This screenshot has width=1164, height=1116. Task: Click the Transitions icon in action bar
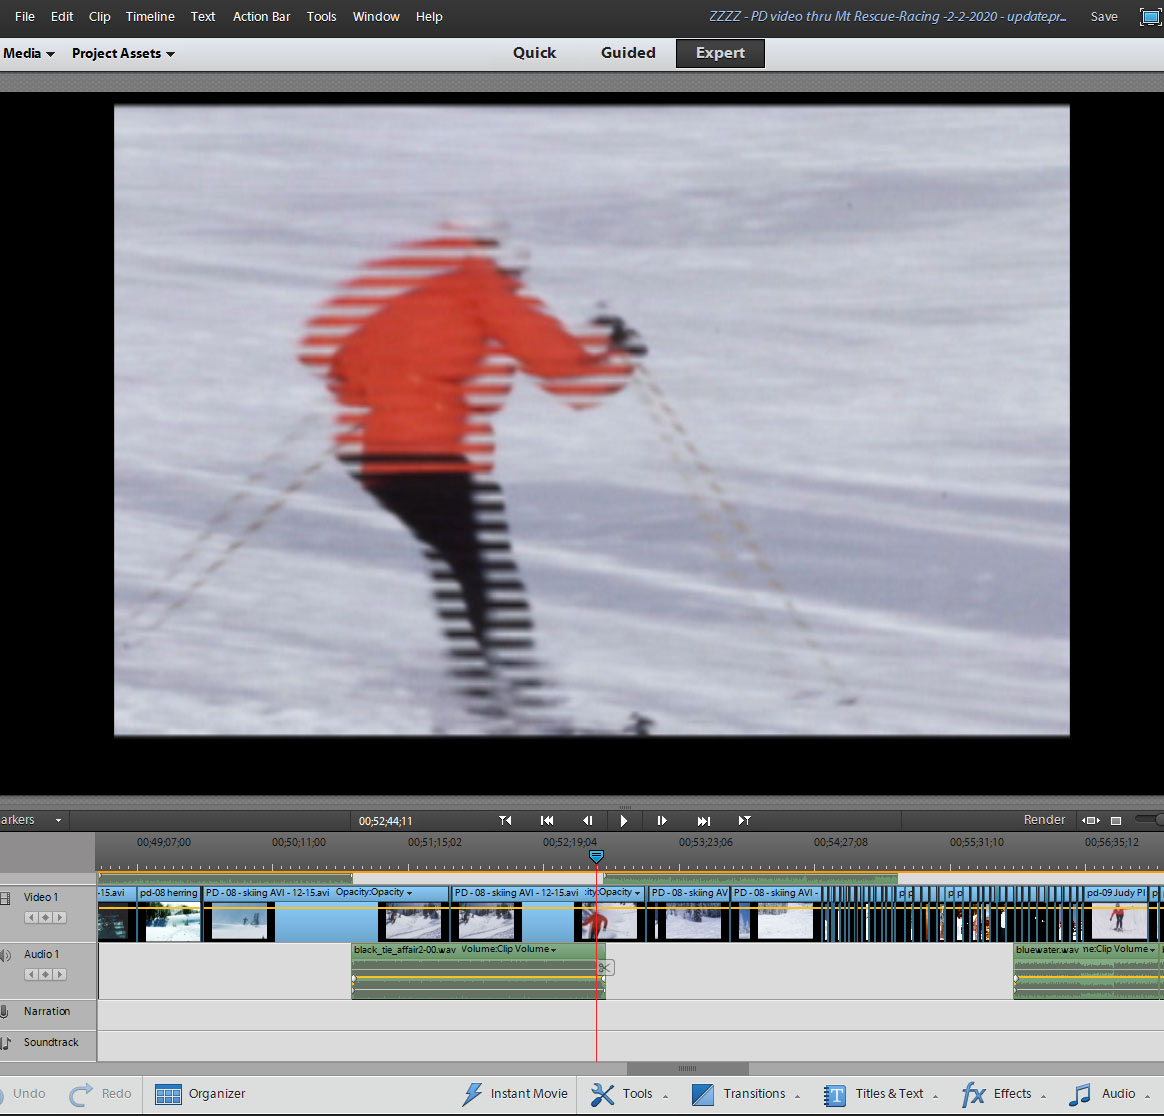click(x=703, y=1094)
